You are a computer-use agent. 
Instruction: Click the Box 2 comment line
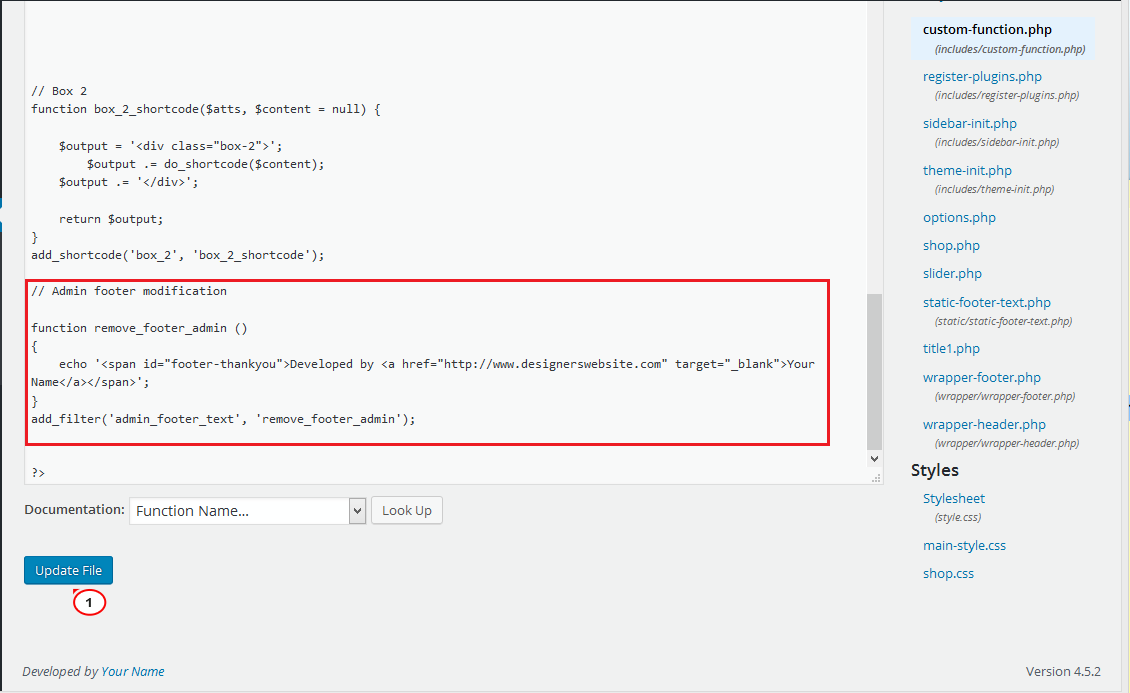(x=59, y=91)
